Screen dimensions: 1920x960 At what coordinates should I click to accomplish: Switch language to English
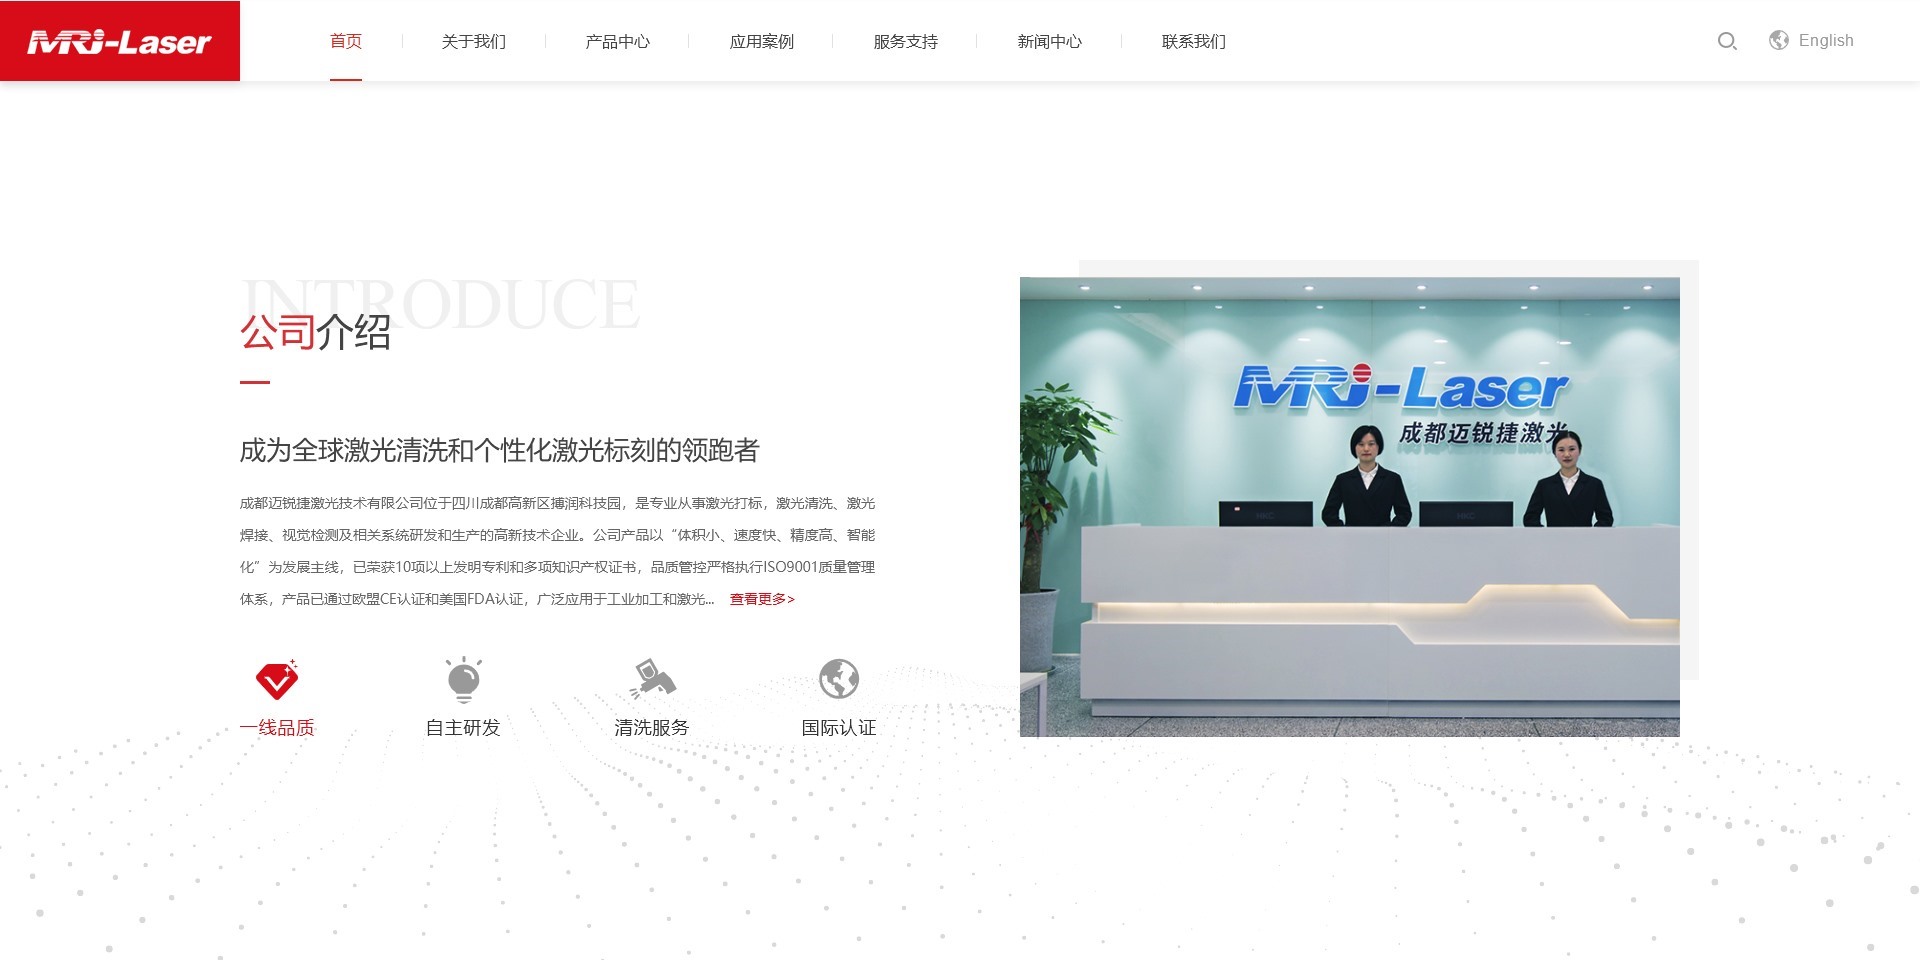1825,41
